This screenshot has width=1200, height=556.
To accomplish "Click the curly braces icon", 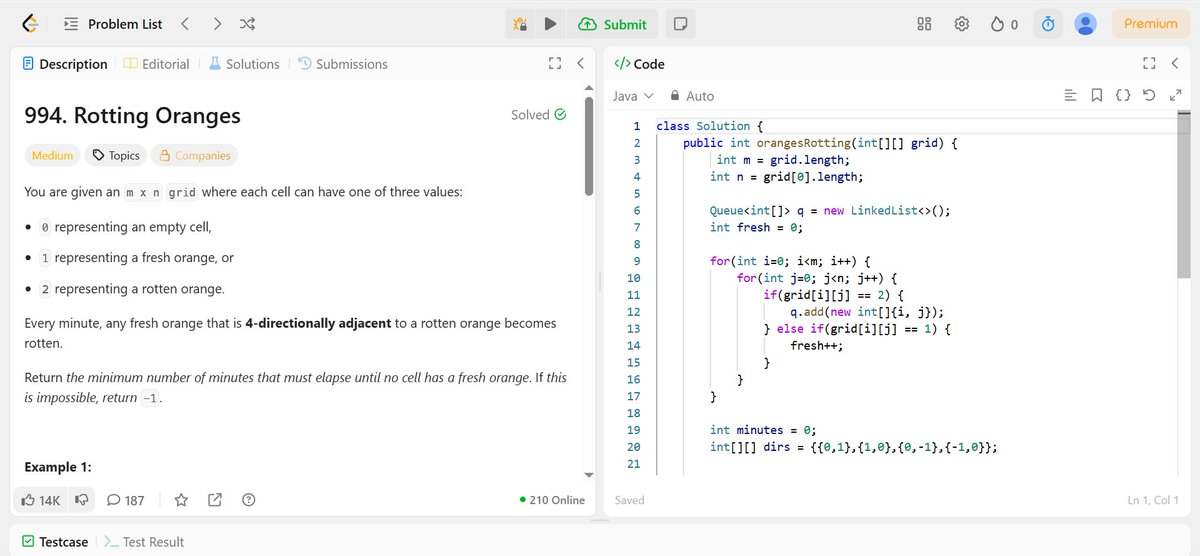I will pyautogui.click(x=1123, y=96).
